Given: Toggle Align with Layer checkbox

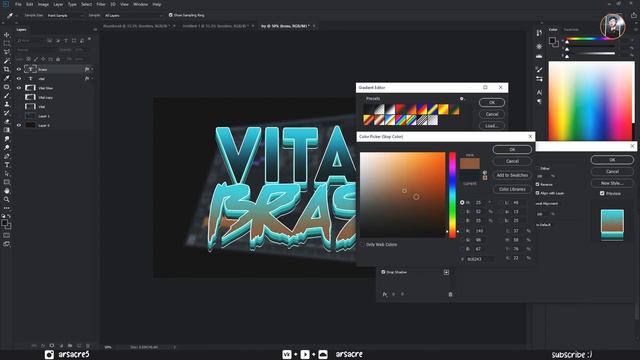Looking at the screenshot, I should click(x=538, y=193).
